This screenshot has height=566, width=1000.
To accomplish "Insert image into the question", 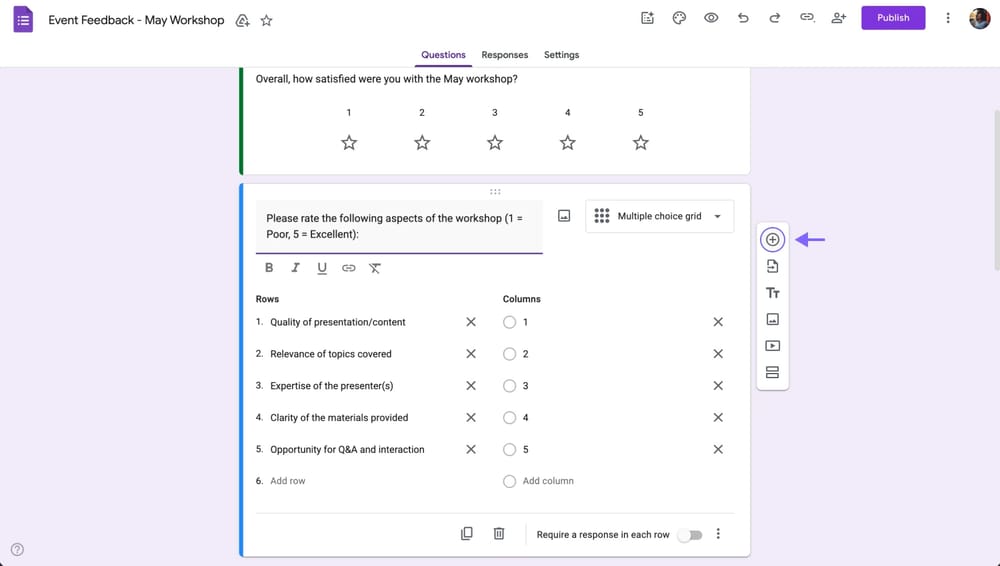I will tap(564, 216).
